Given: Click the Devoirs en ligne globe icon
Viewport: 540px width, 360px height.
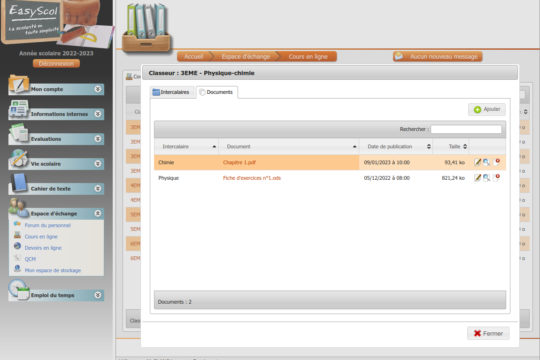Looking at the screenshot, I should click(17, 247).
